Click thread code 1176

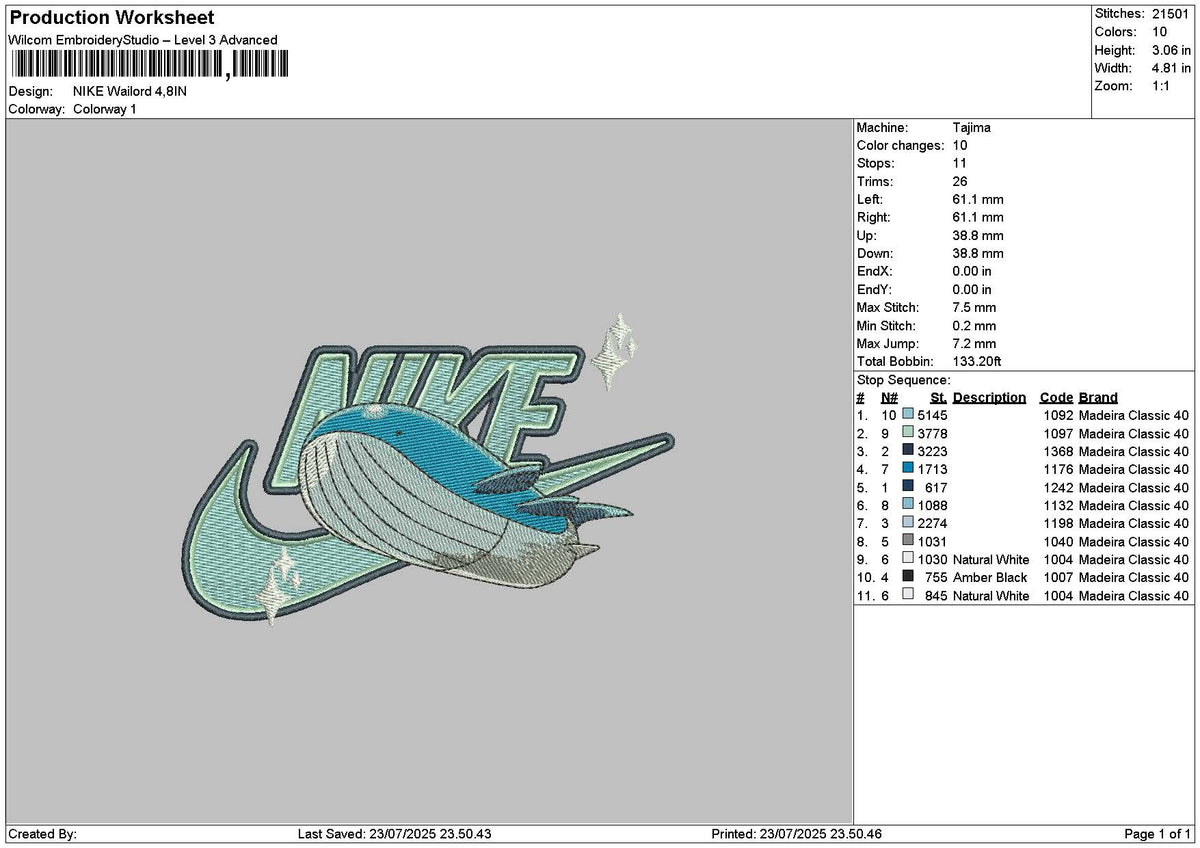point(1059,468)
